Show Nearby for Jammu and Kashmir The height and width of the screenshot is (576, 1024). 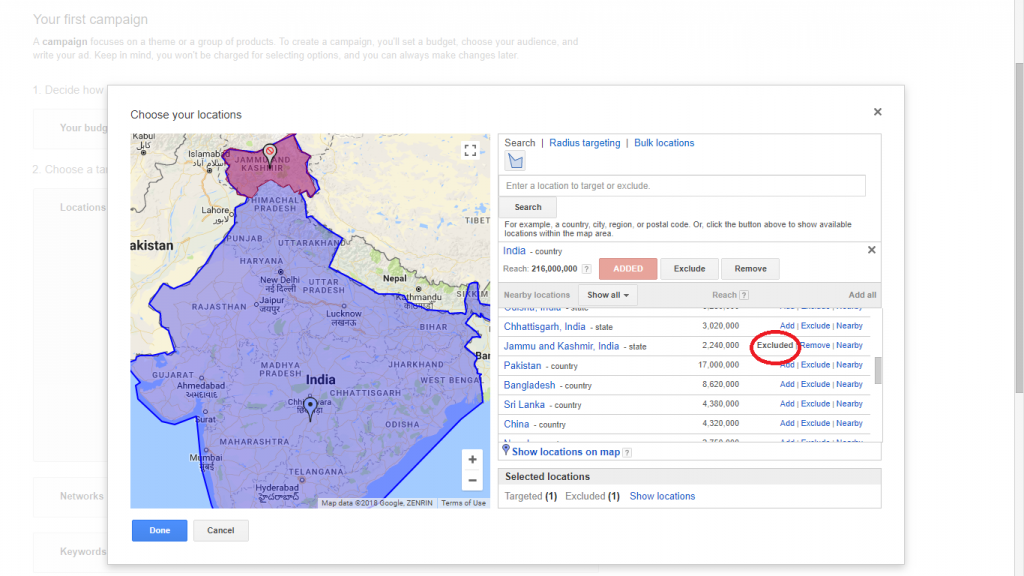coord(849,345)
